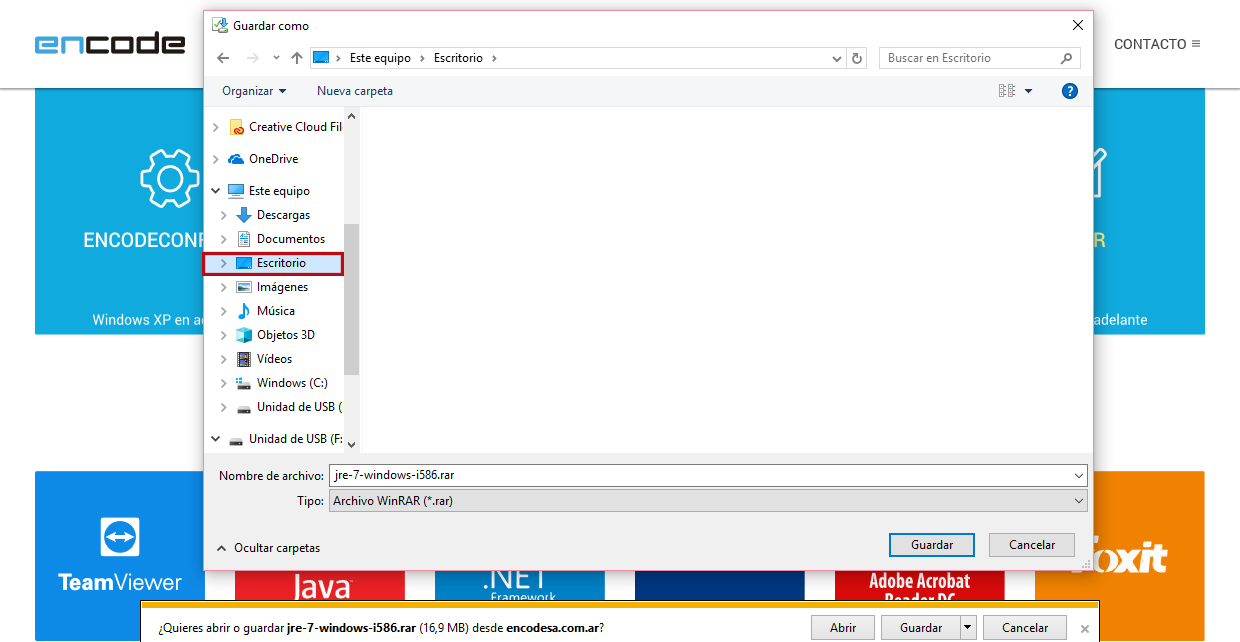Expand the Documentos tree node
Screen dimensions: 1240x642
(224, 239)
